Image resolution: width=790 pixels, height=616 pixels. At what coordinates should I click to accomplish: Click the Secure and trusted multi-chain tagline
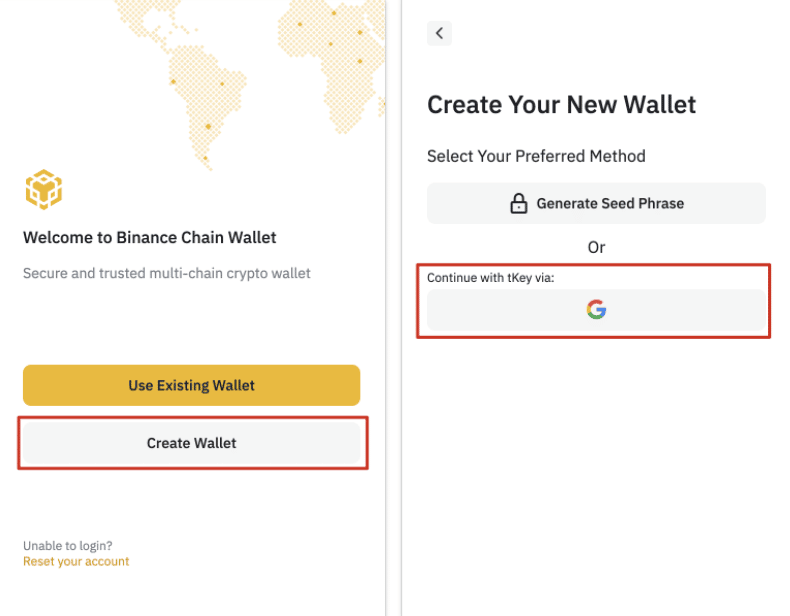click(x=167, y=273)
